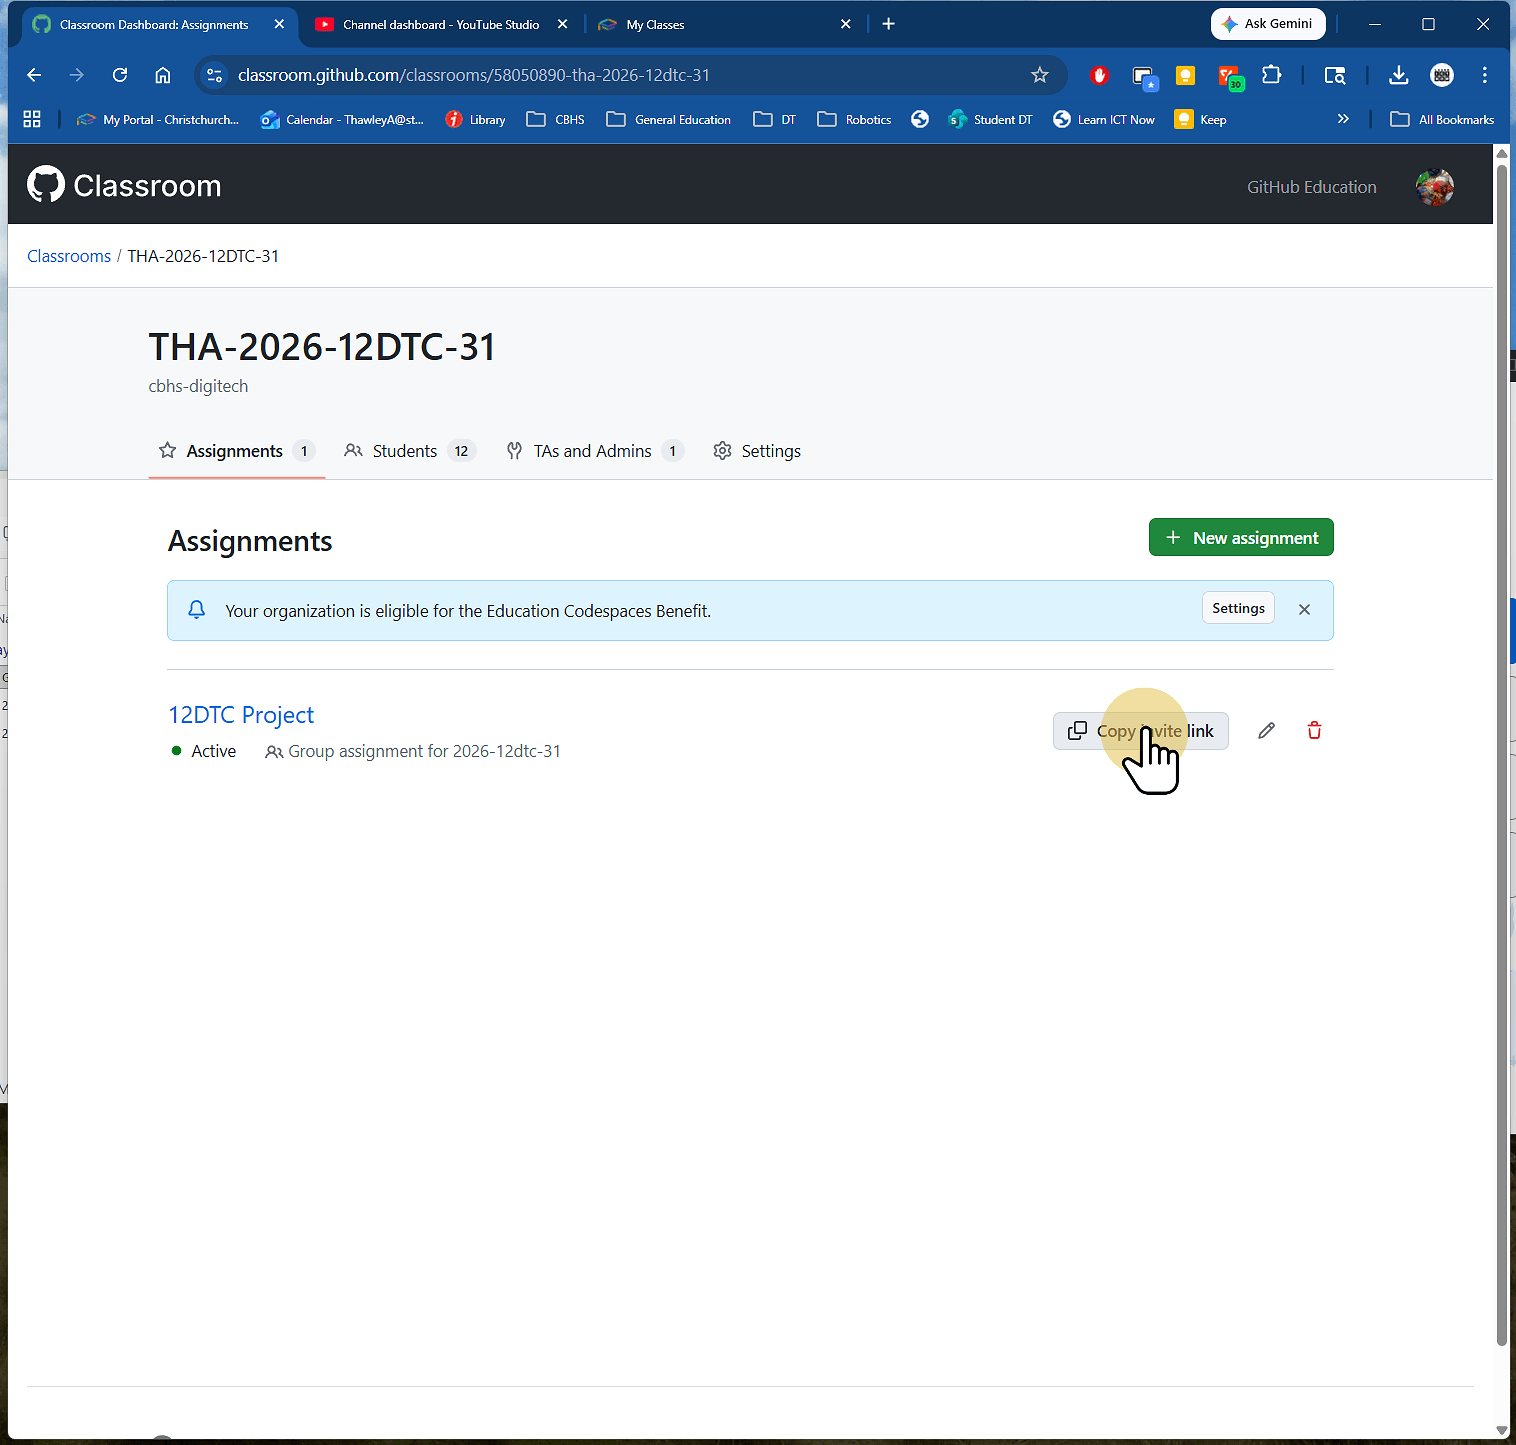Open Chrome's three-dot menu
Image resolution: width=1516 pixels, height=1445 pixels.
tap(1485, 75)
